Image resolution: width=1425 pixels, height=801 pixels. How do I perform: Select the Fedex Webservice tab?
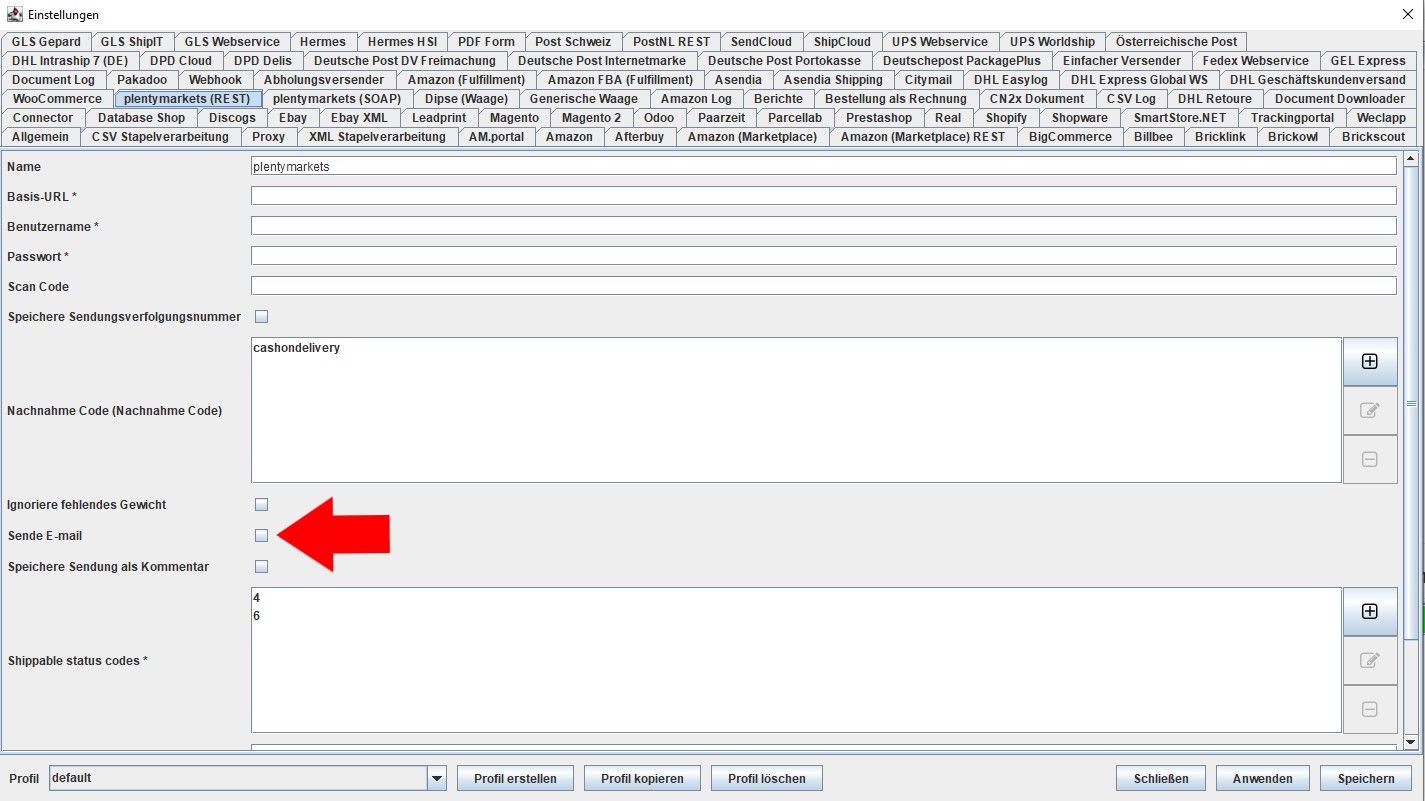(1255, 61)
